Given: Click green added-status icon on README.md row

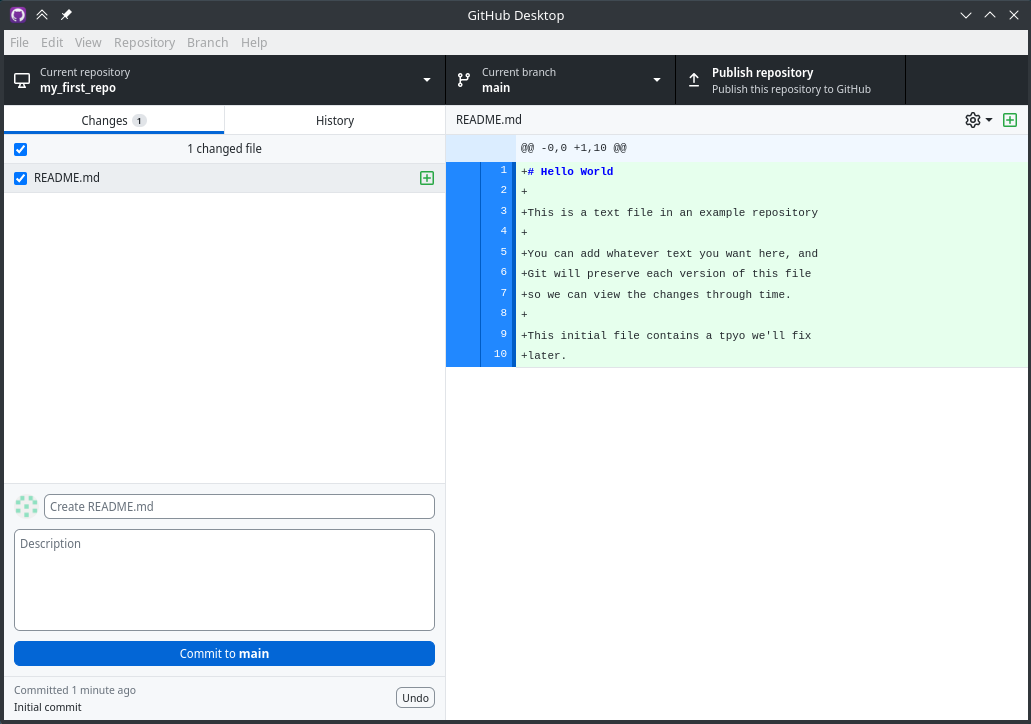Looking at the screenshot, I should point(427,178).
